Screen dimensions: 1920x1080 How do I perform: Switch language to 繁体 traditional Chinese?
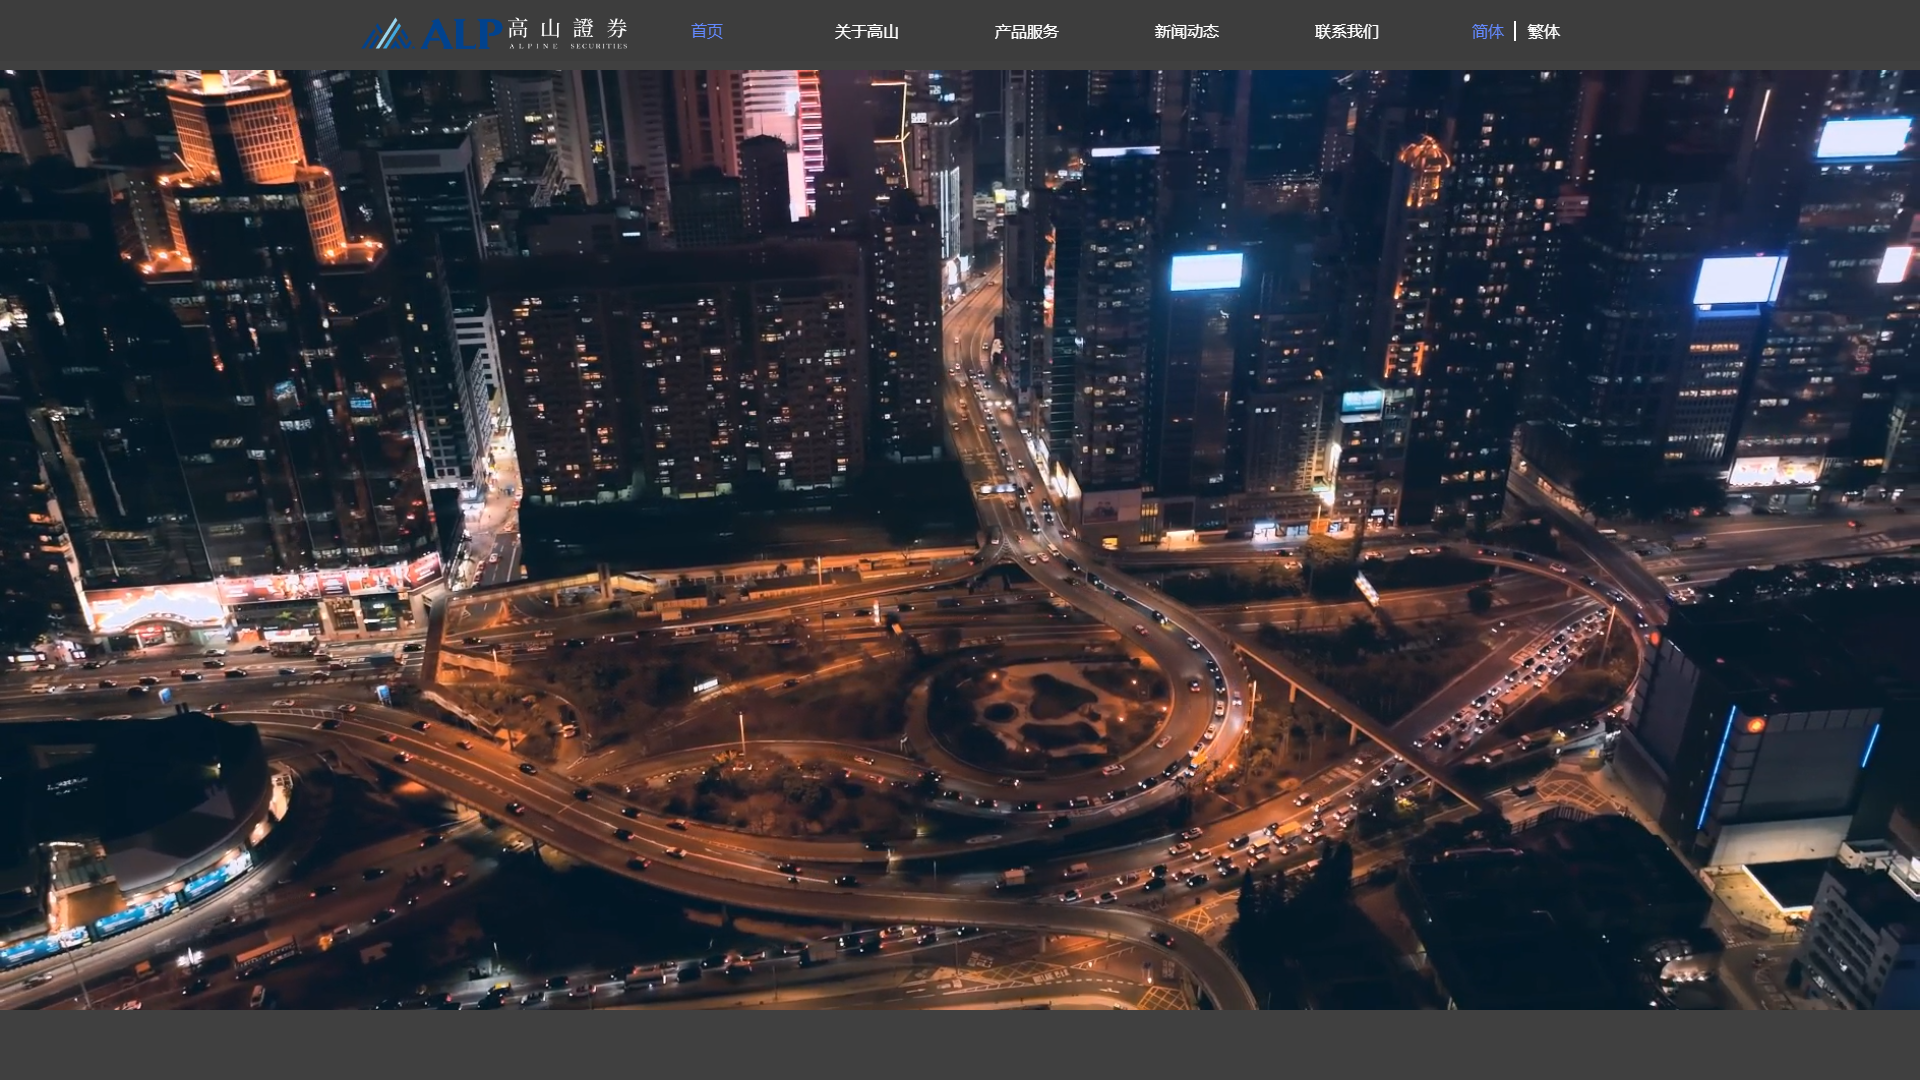[x=1543, y=32]
